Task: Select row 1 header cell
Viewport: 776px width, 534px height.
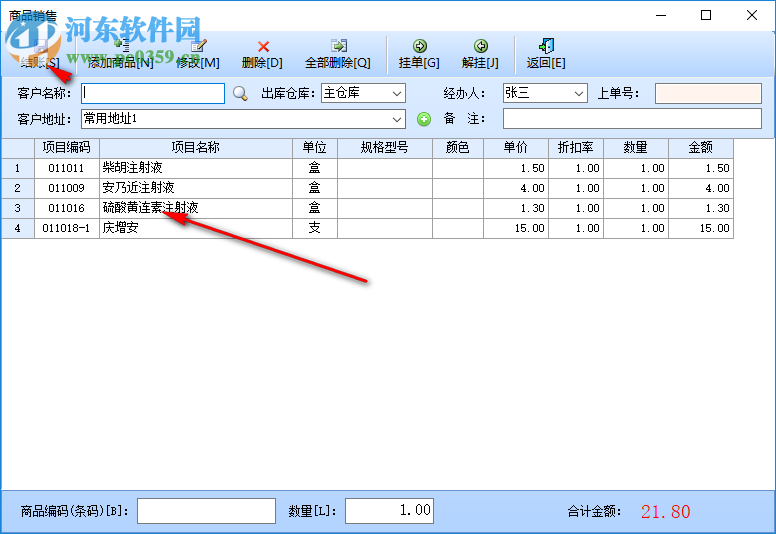Action: (18, 168)
